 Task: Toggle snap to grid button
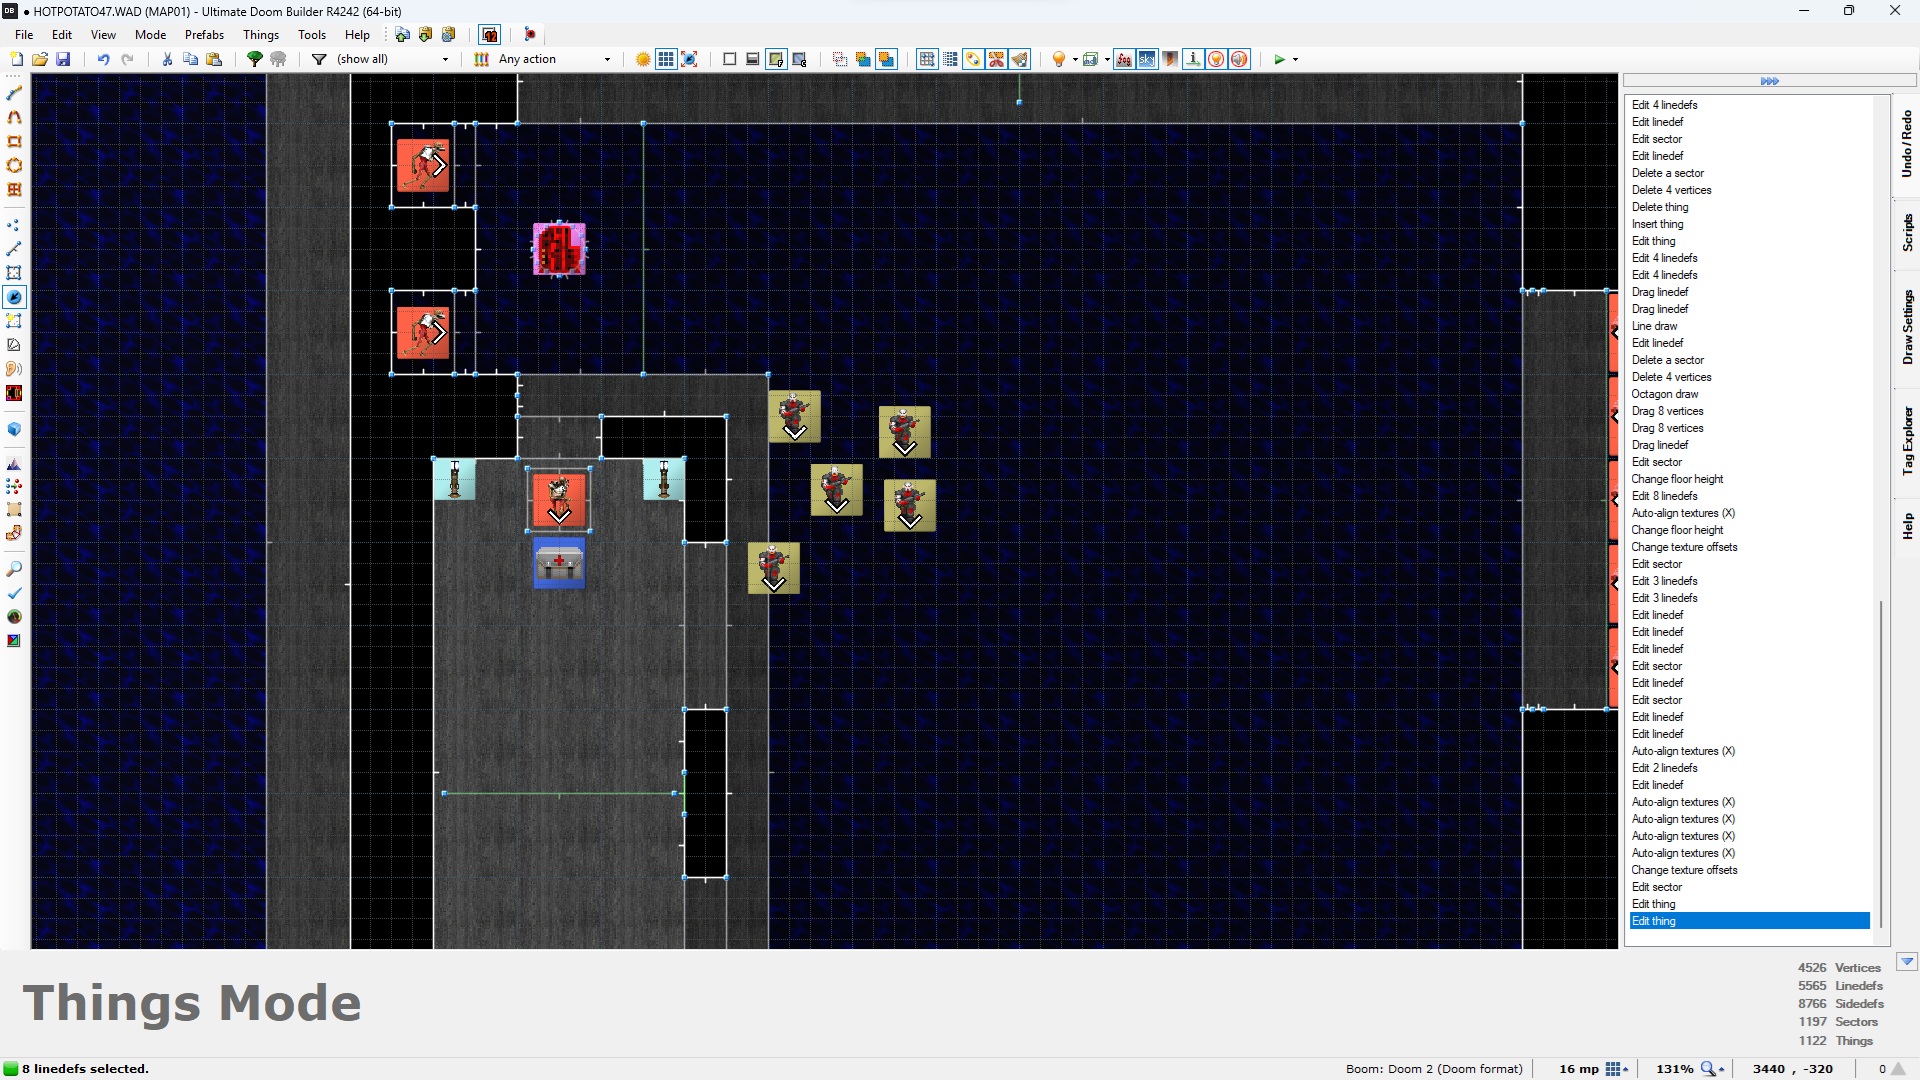[x=927, y=60]
